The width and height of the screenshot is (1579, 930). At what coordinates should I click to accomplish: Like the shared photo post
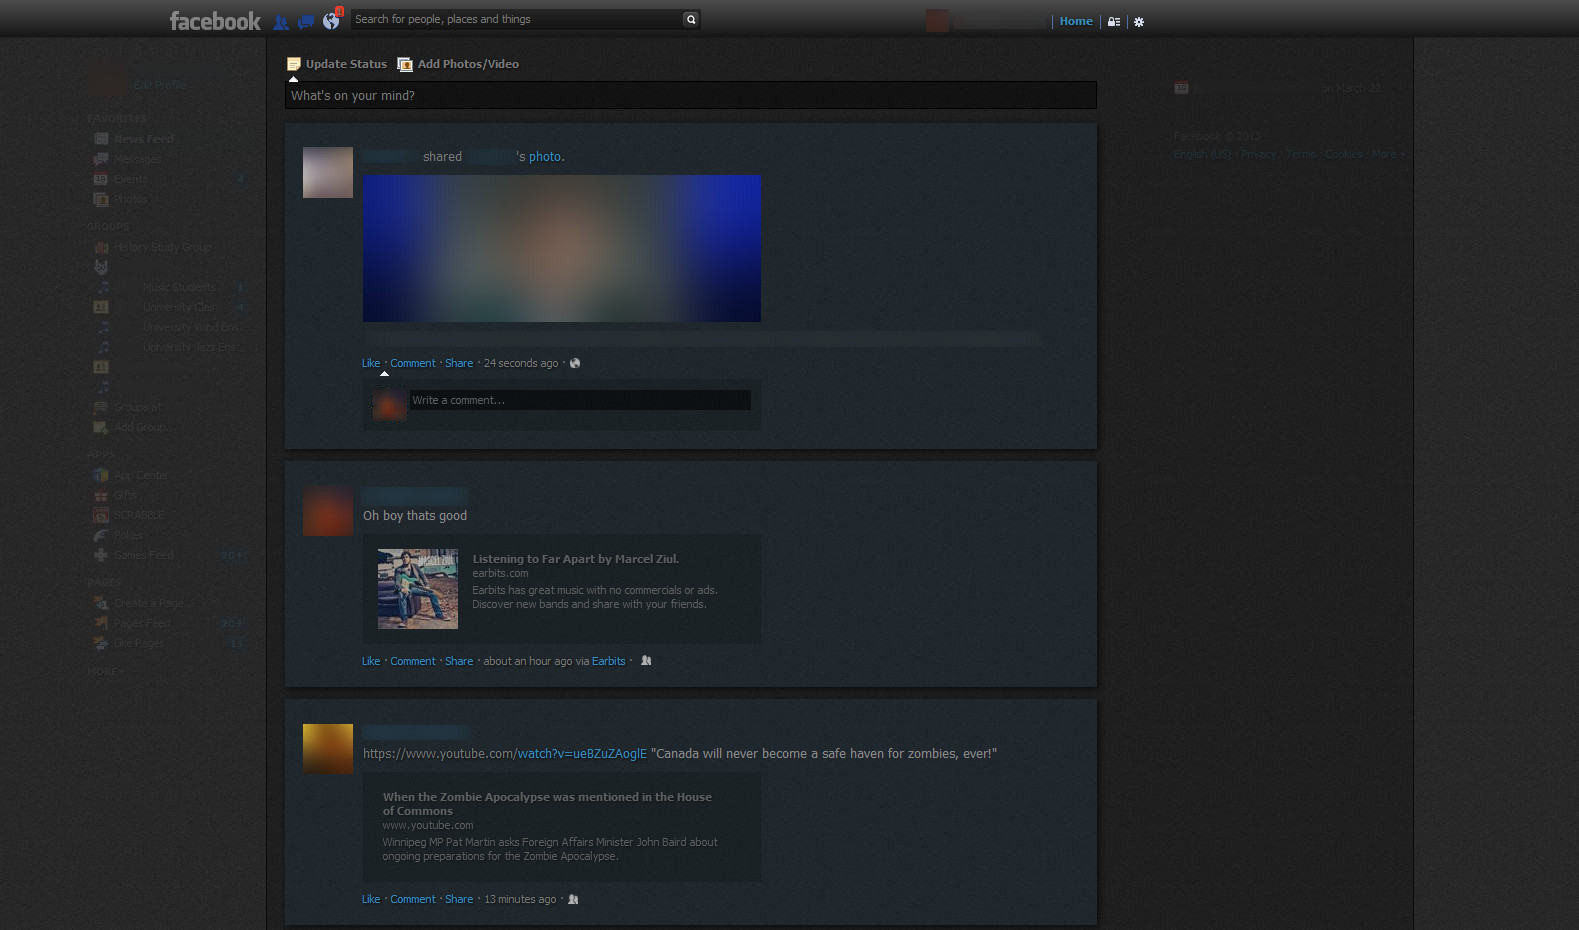[370, 364]
